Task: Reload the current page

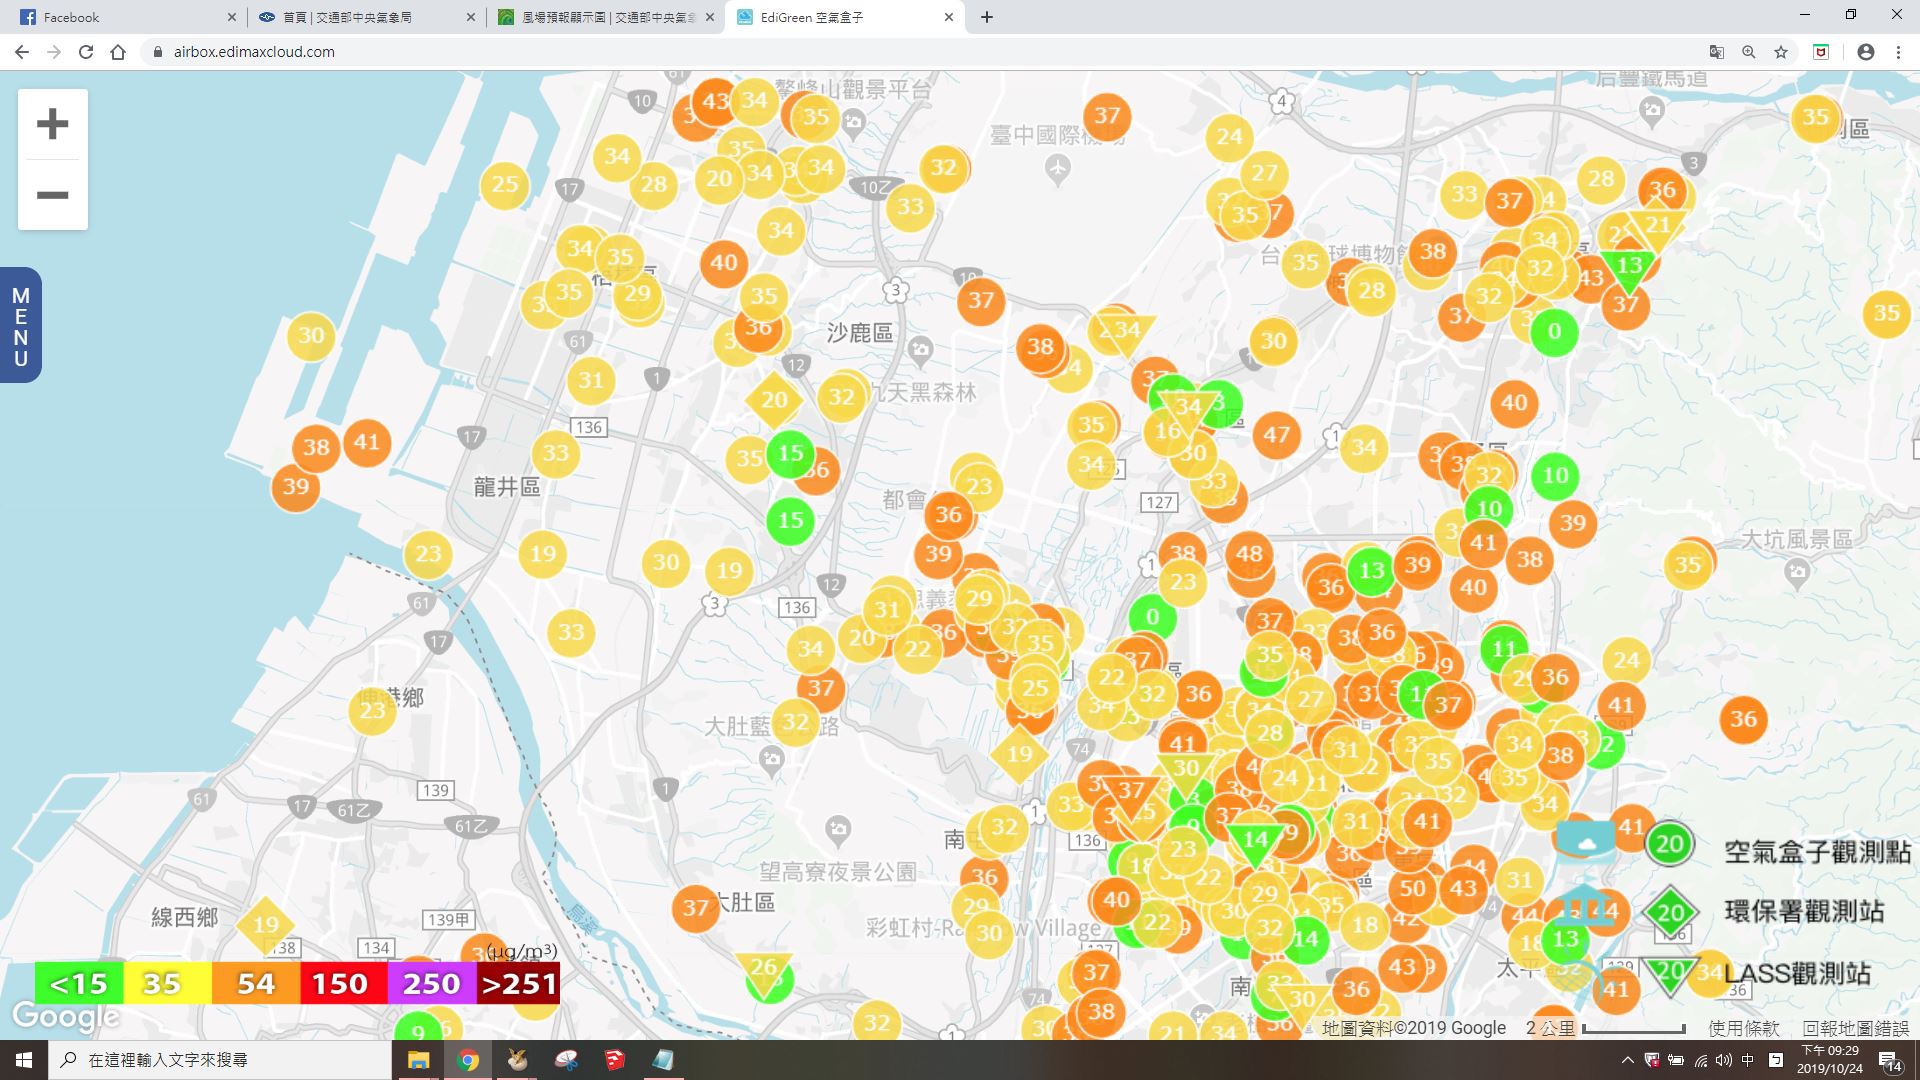Action: pos(86,52)
